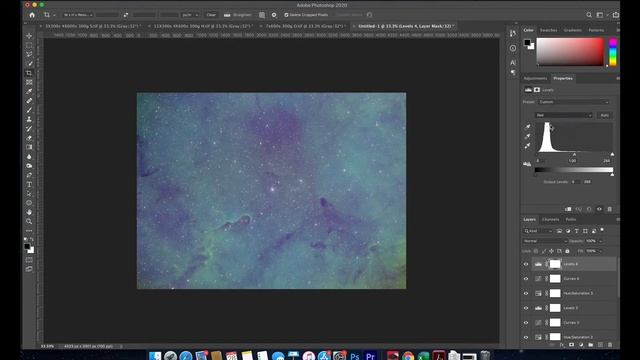Select the Lasso tool

pyautogui.click(x=29, y=54)
